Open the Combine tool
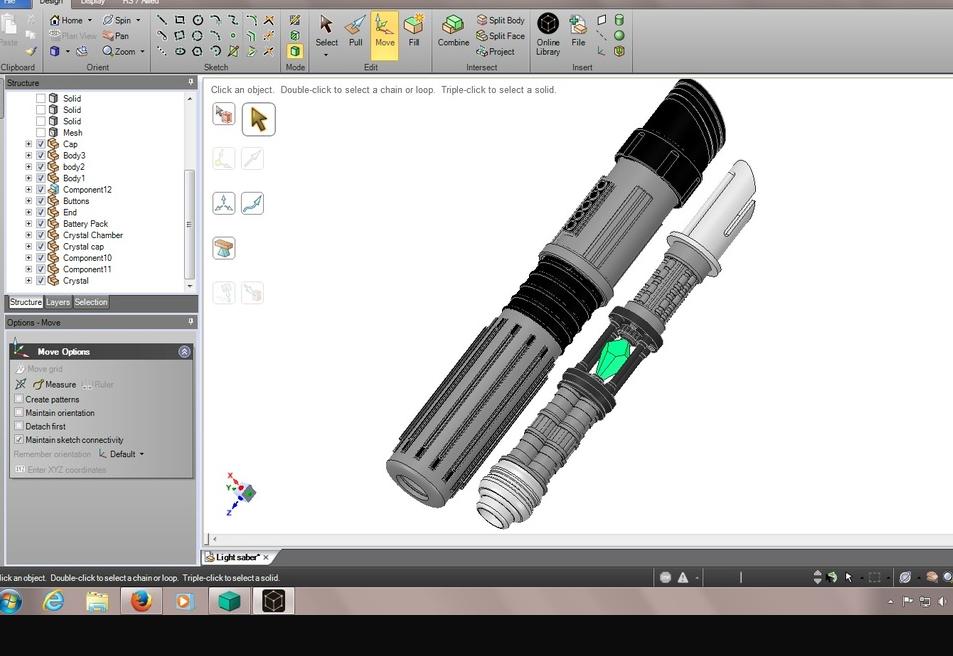The image size is (953, 656). pos(453,32)
